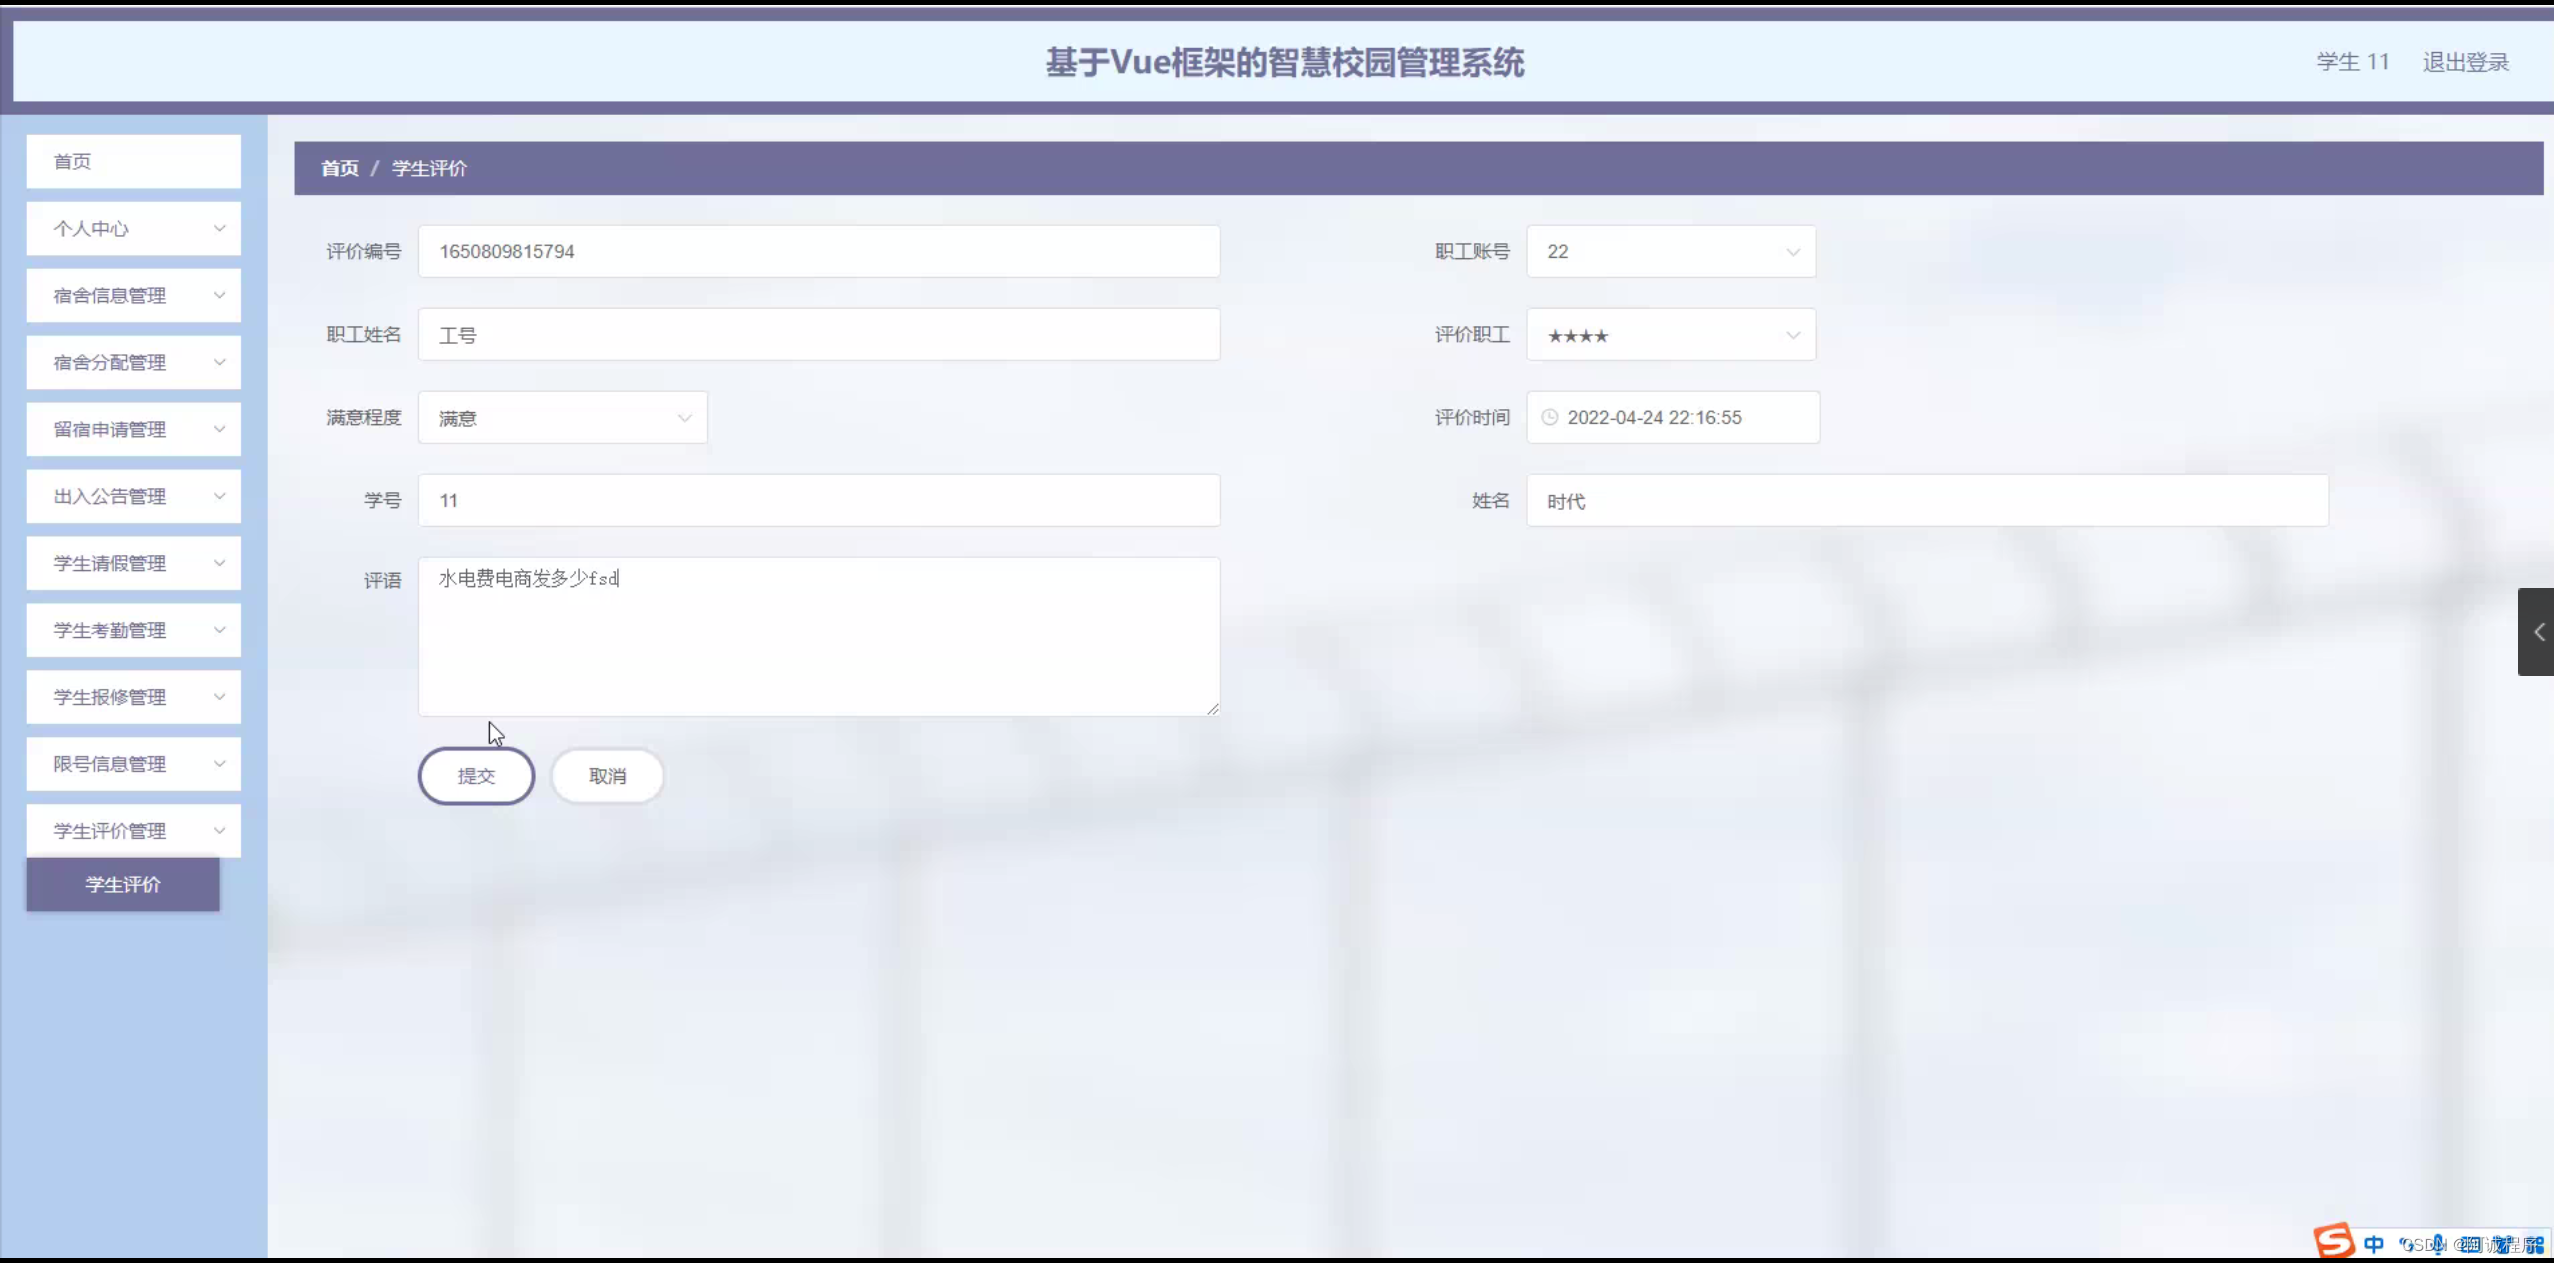Collapse 学生评价管理 sidebar menu
2554x1263 pixels.
click(133, 831)
